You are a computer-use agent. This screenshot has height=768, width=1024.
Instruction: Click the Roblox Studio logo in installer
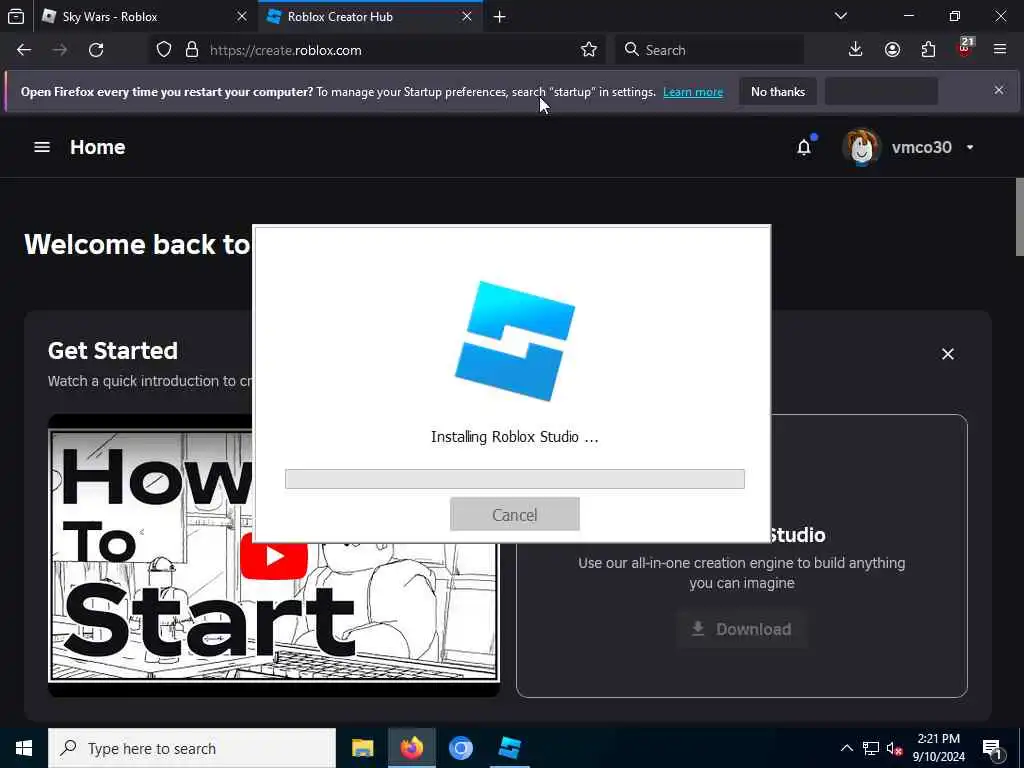pos(515,341)
